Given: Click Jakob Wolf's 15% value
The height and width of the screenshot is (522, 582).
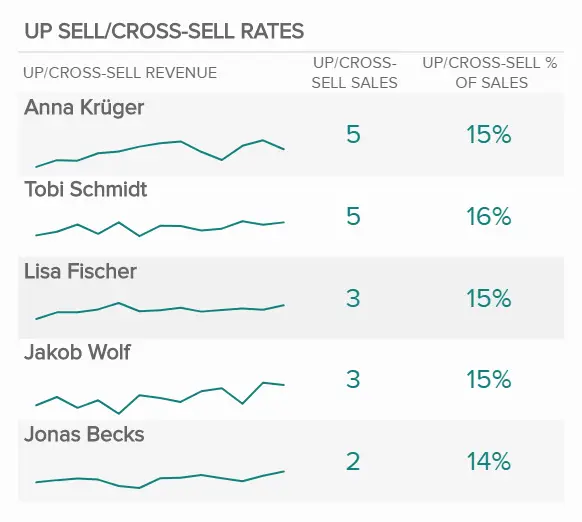Looking at the screenshot, I should tap(489, 380).
